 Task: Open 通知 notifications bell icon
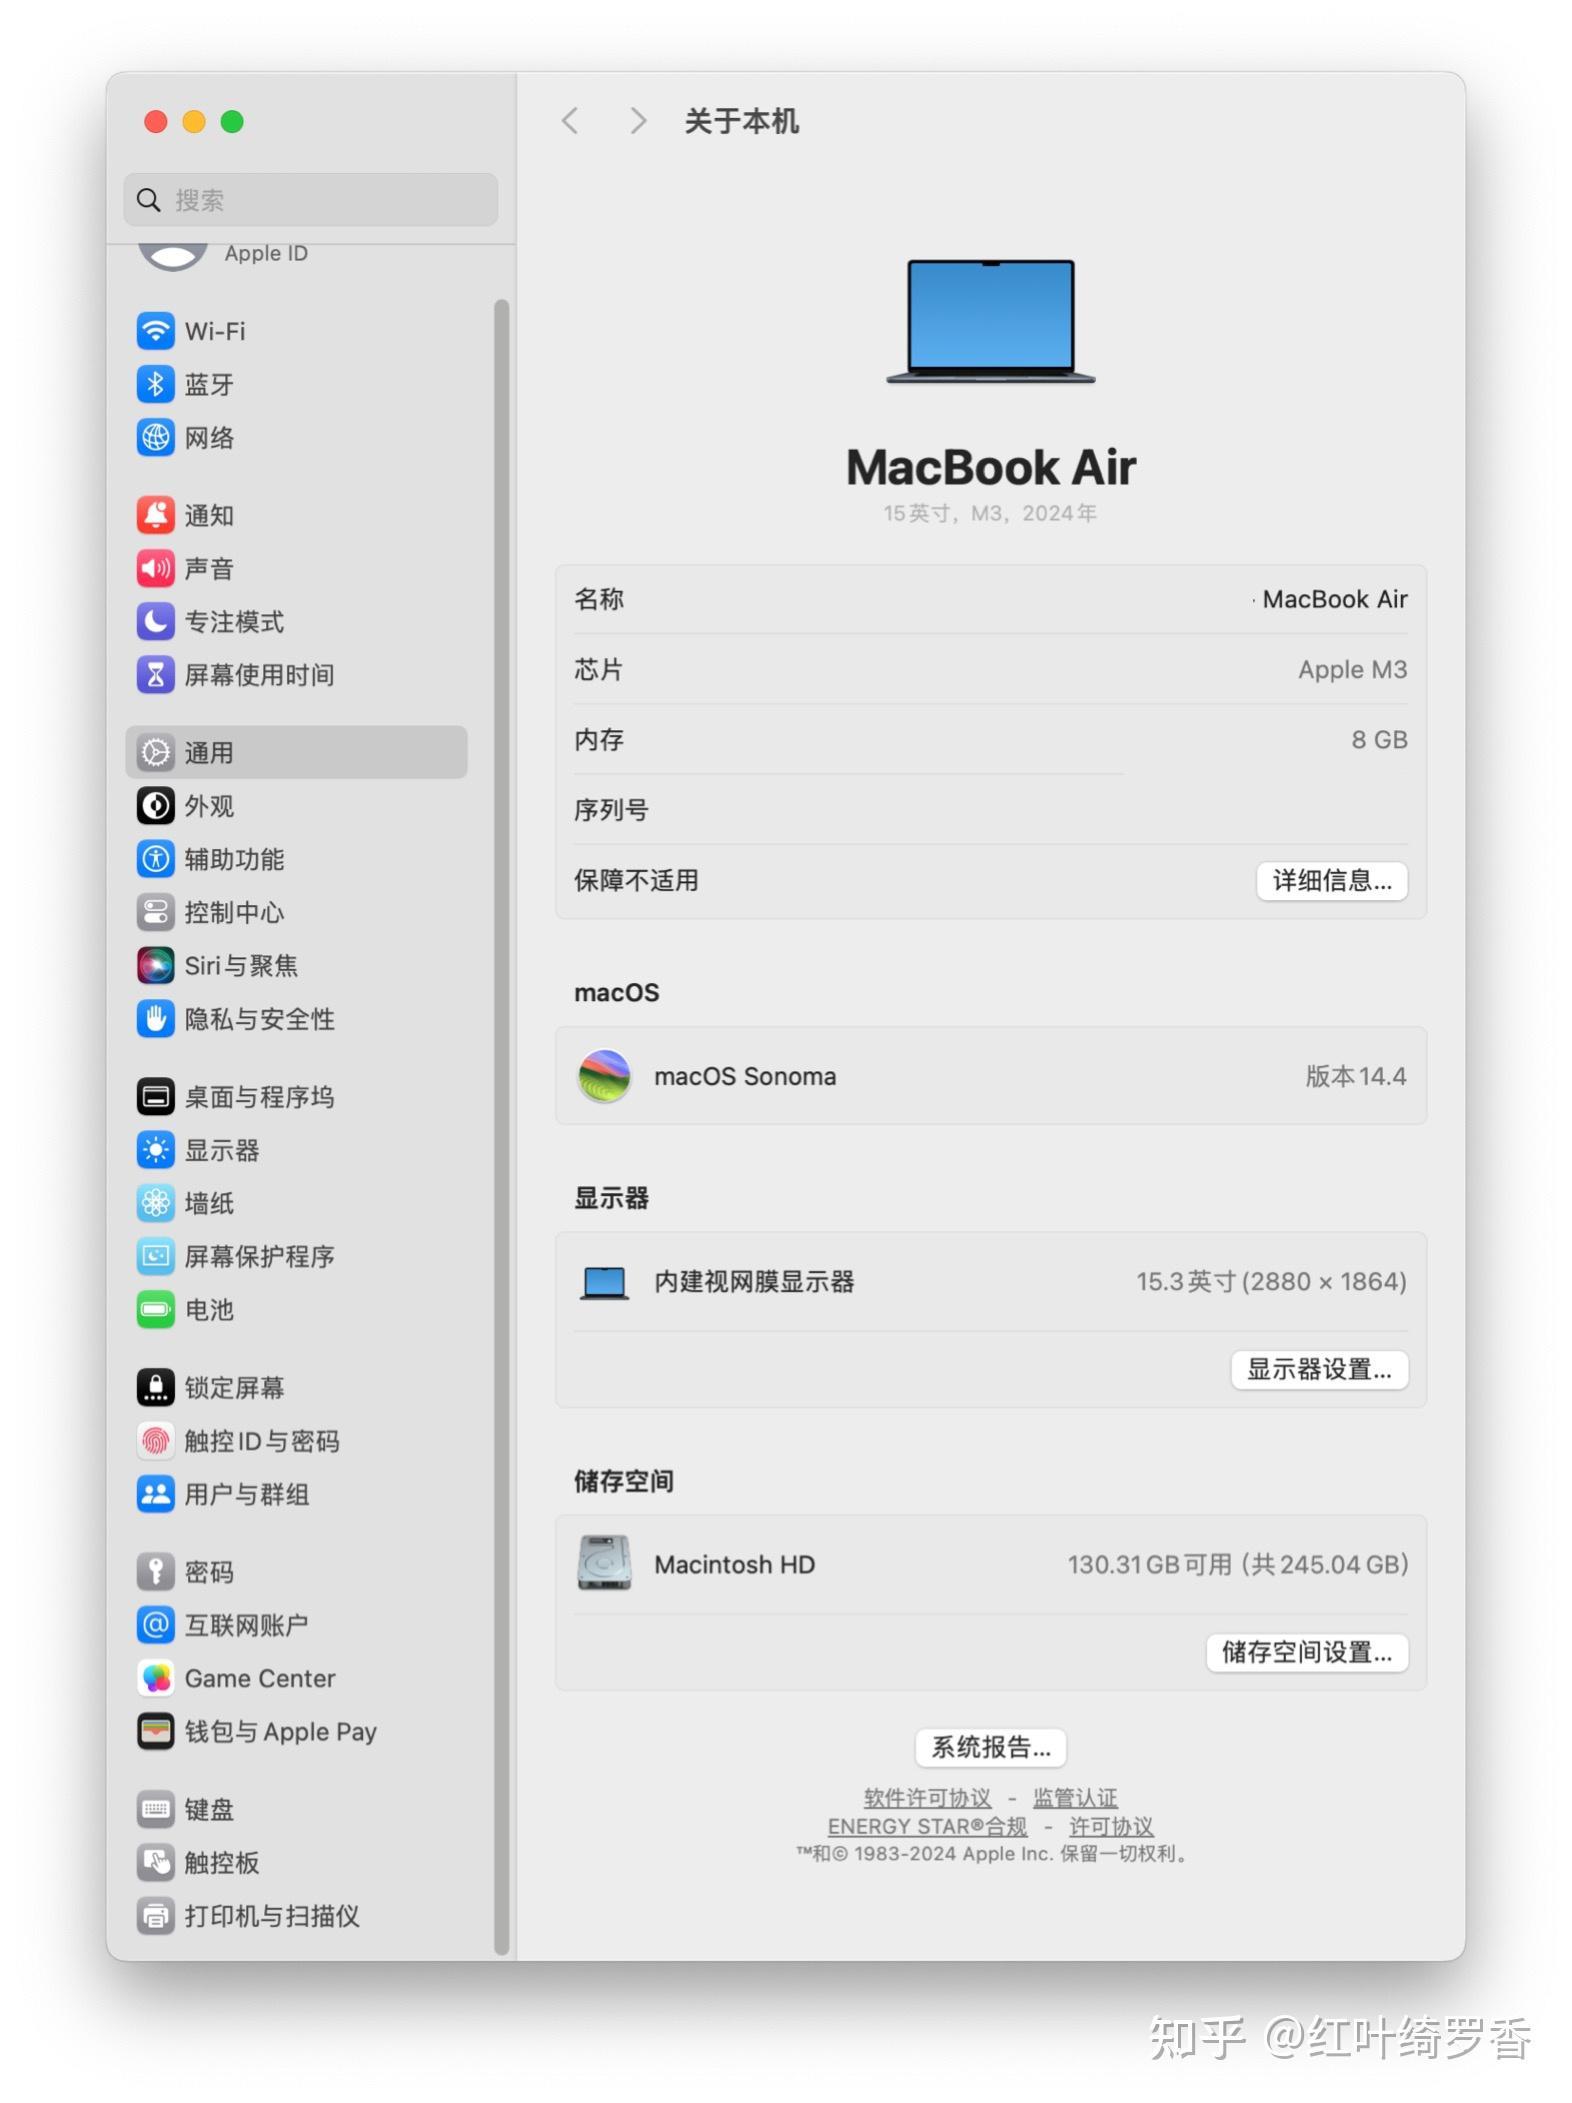coord(155,515)
